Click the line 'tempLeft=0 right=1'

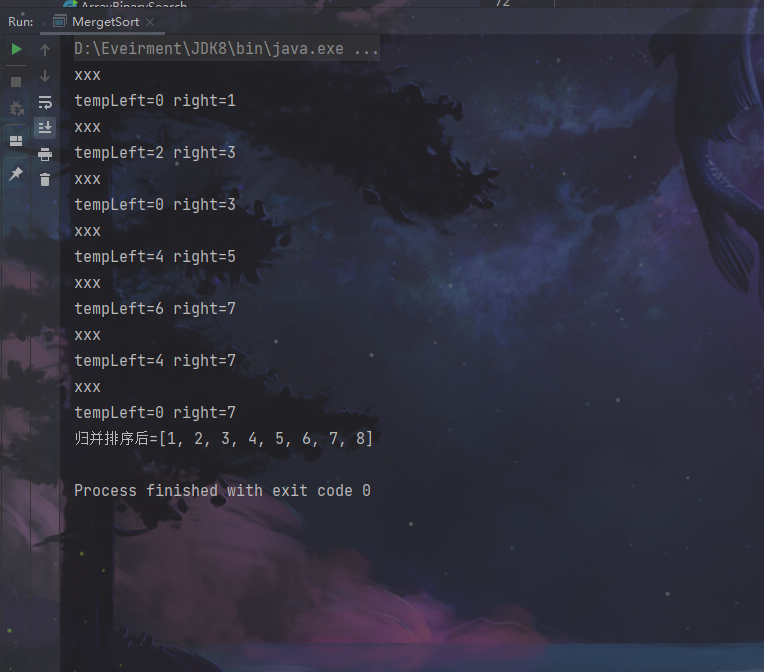[155, 100]
